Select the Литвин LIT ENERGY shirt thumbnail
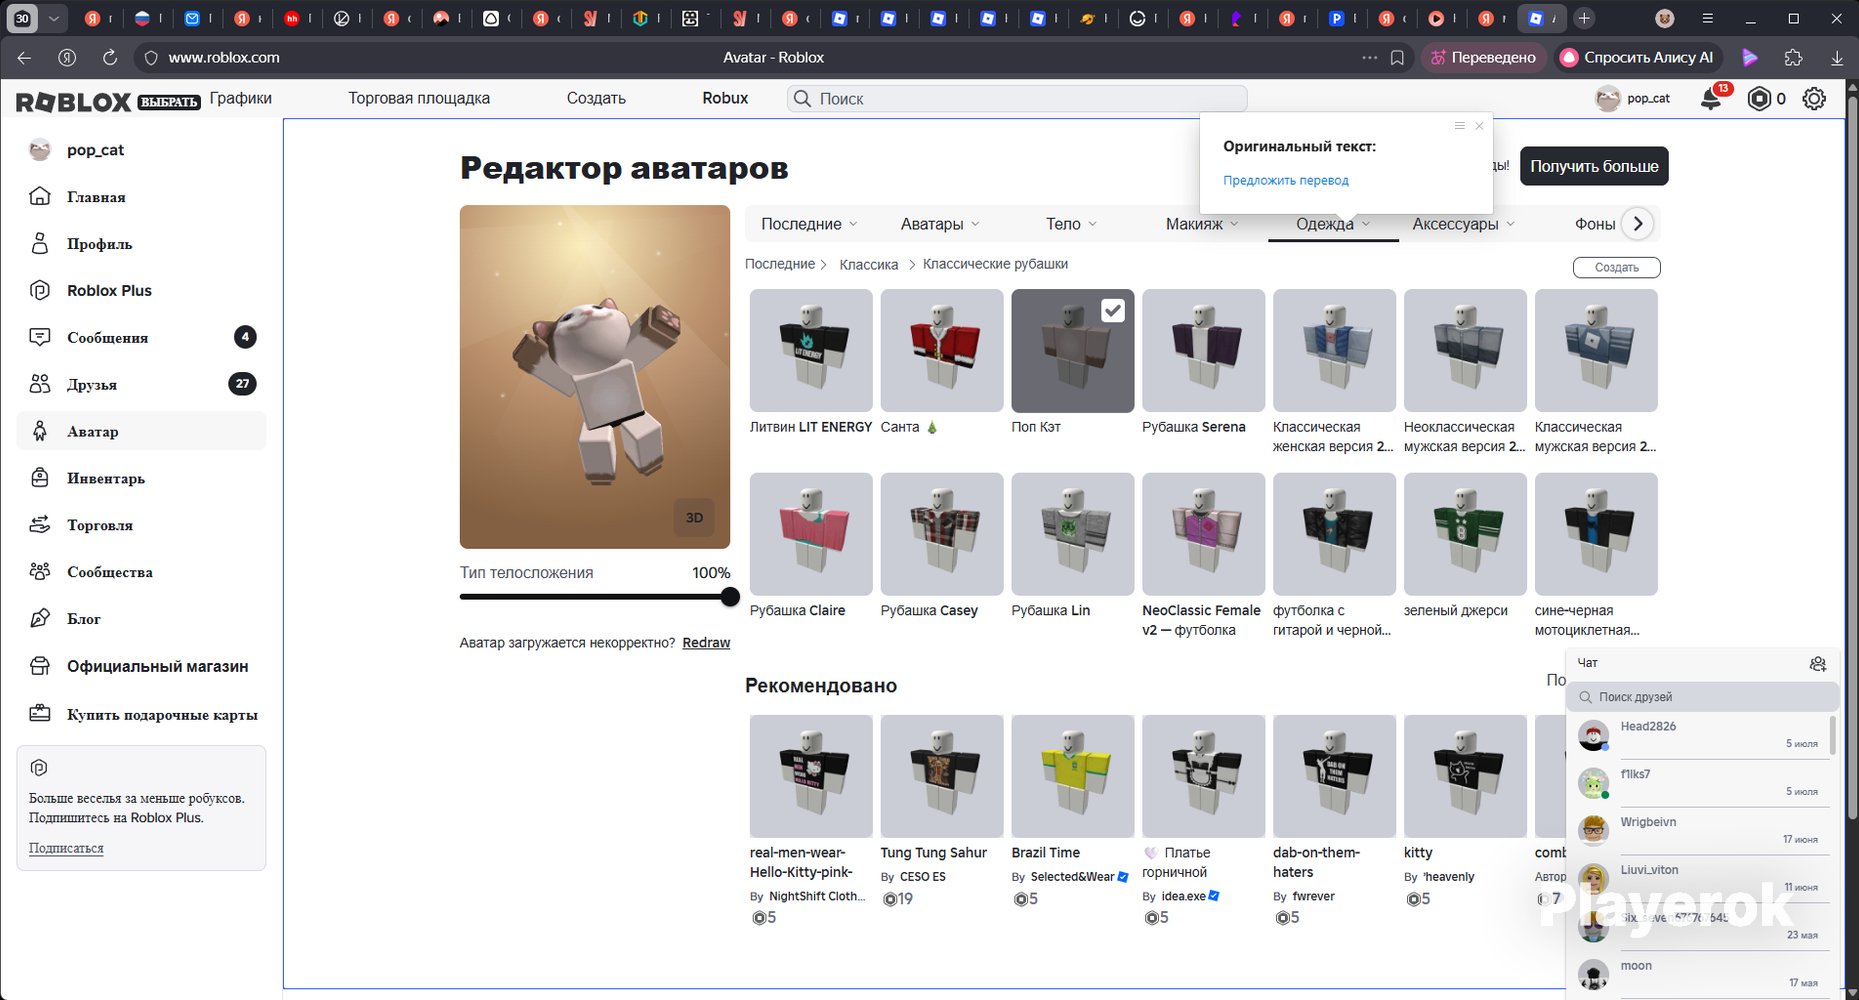The height and width of the screenshot is (1000, 1859). coord(810,351)
